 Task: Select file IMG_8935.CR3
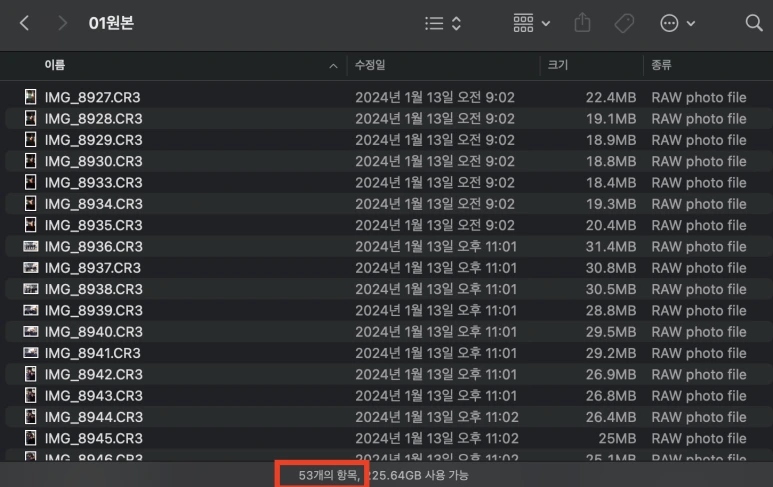94,225
